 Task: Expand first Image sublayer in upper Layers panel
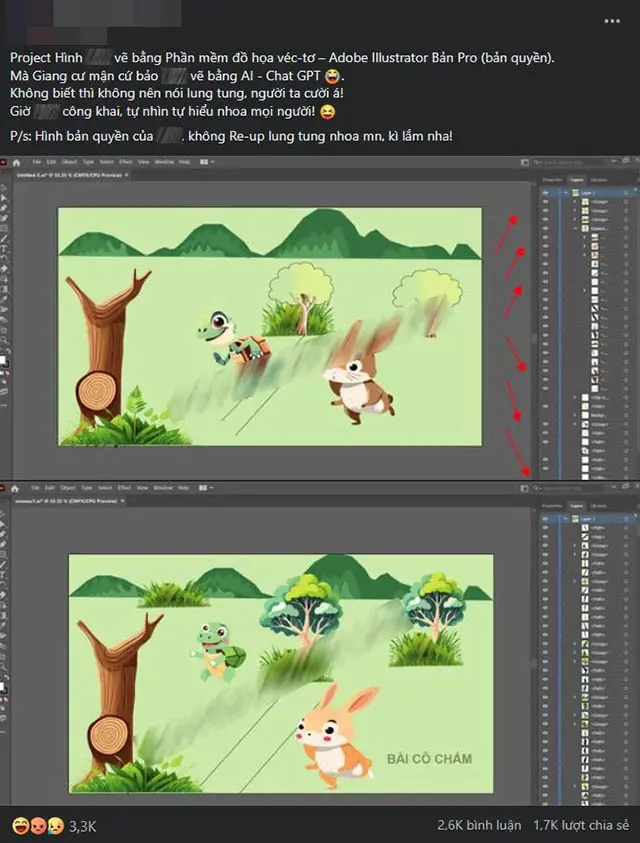575,202
